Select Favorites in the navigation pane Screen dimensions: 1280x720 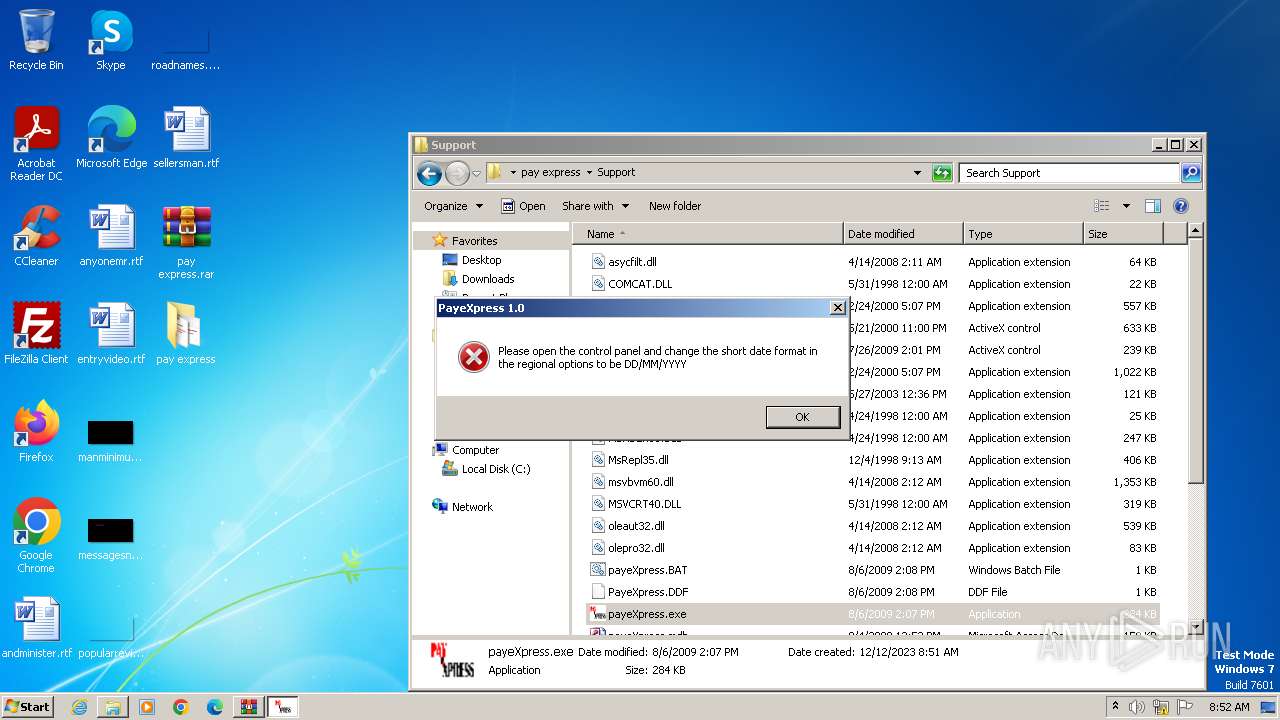coord(474,241)
